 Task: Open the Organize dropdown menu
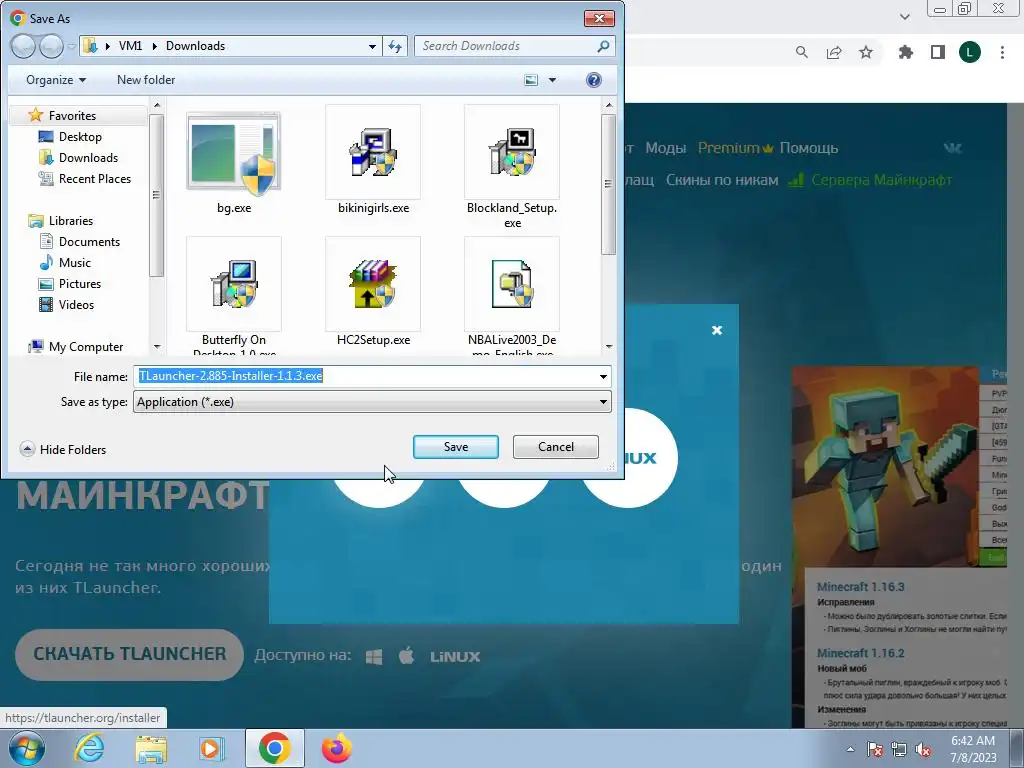coord(56,80)
